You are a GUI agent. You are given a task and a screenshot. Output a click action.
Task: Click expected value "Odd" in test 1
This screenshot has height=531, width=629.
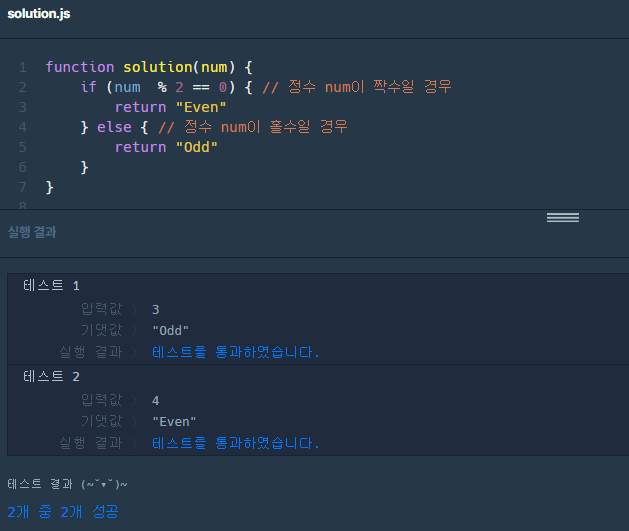point(170,331)
